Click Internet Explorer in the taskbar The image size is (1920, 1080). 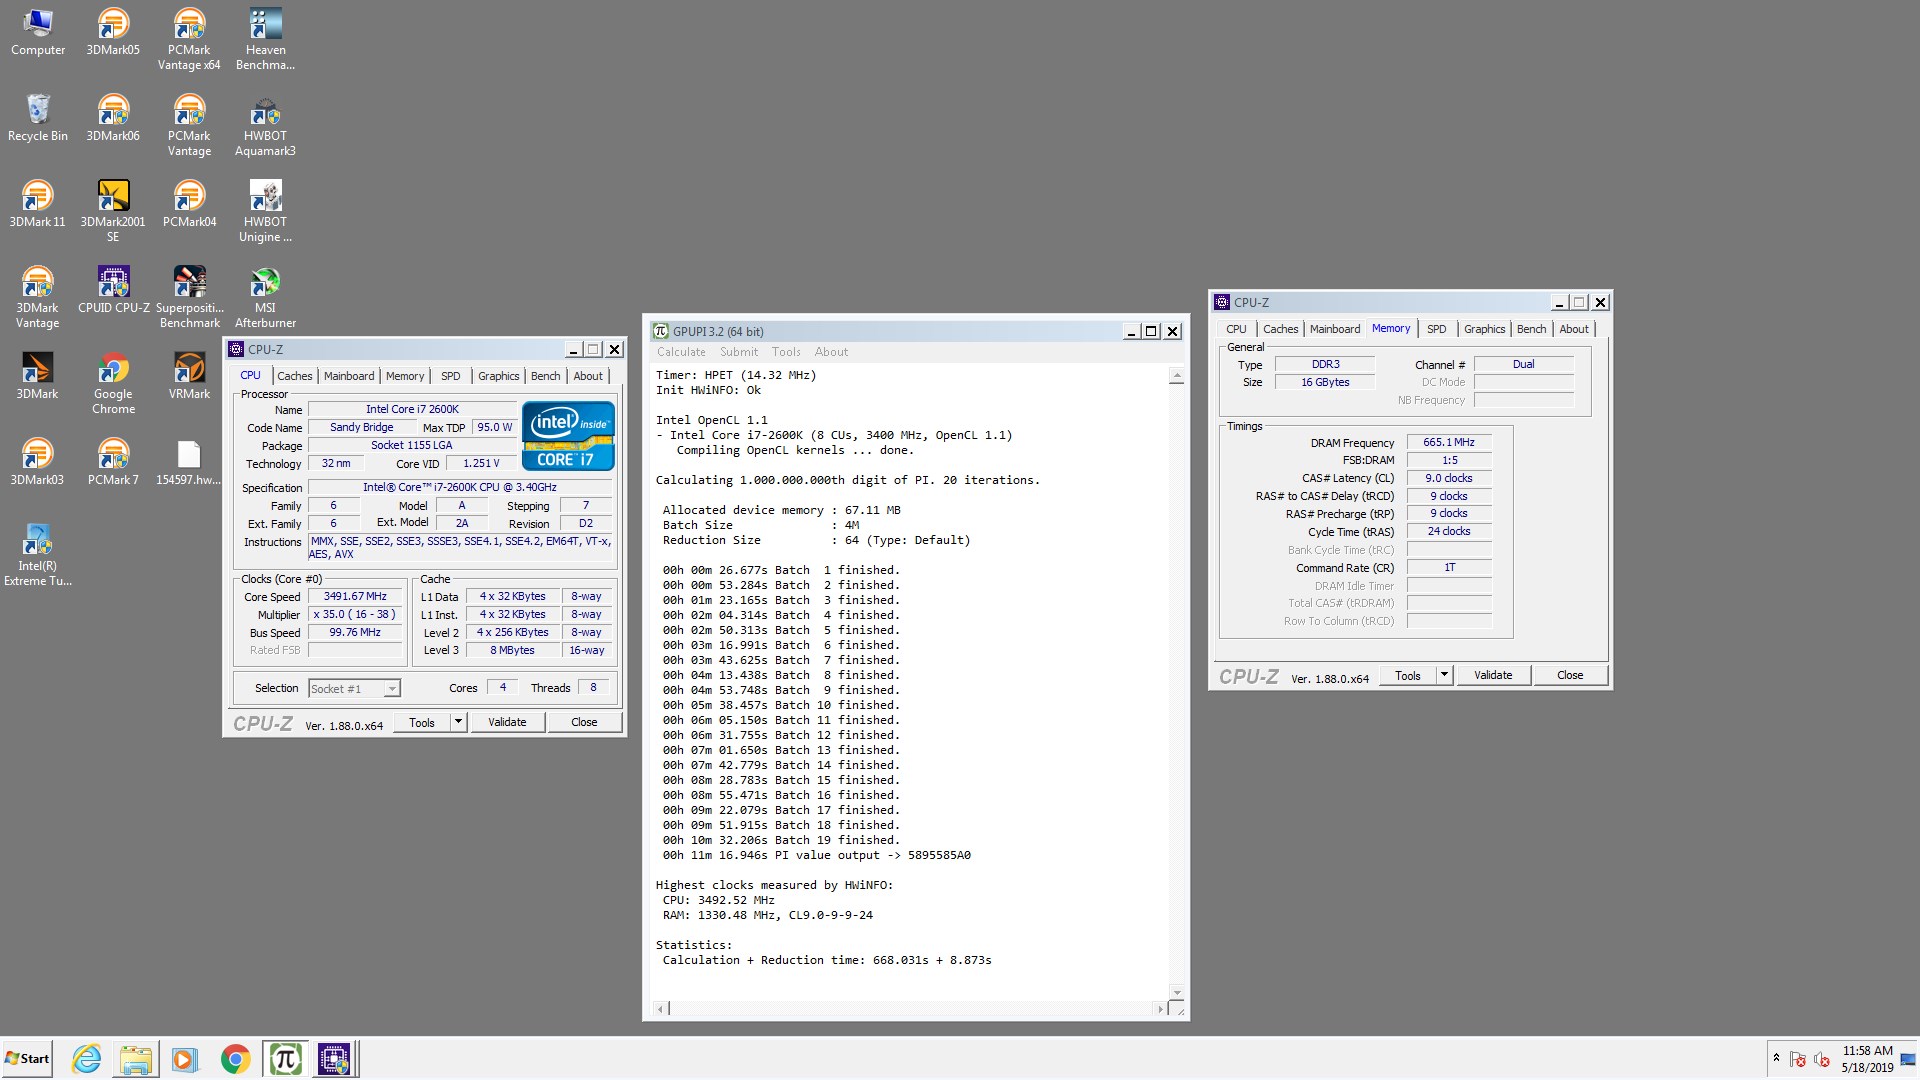click(87, 1059)
